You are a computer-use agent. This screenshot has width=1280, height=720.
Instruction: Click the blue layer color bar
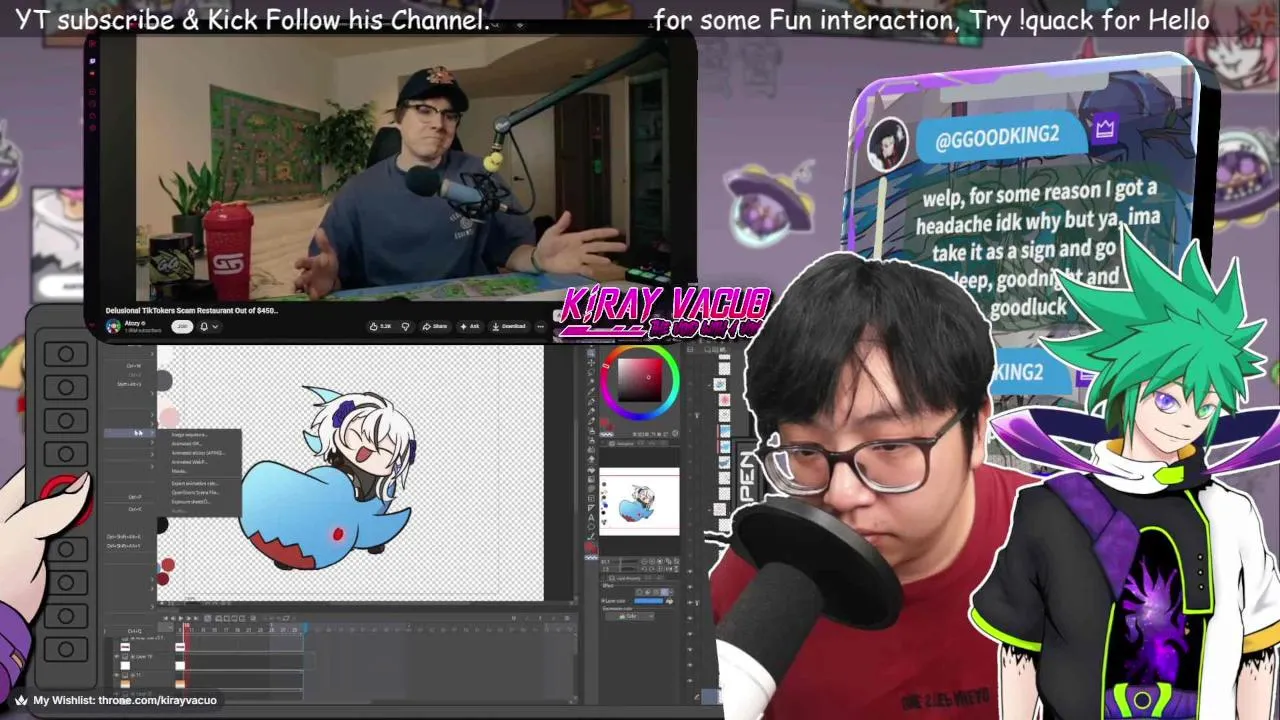(x=648, y=601)
